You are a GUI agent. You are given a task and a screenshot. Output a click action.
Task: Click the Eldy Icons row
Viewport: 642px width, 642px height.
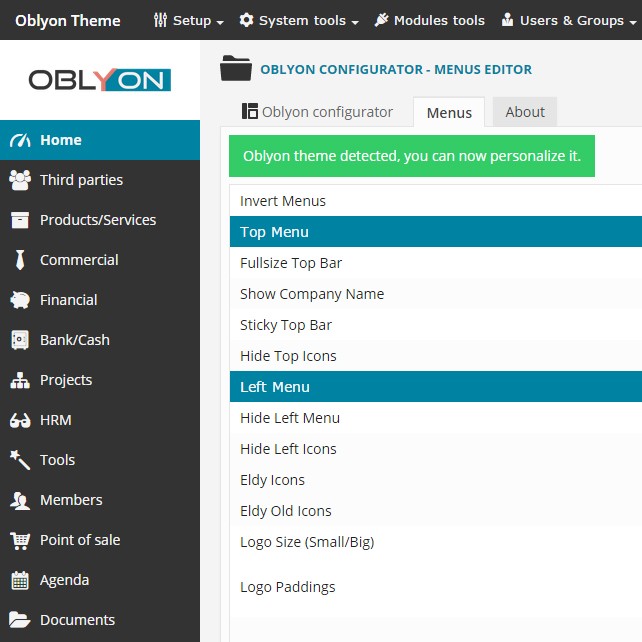(436, 480)
